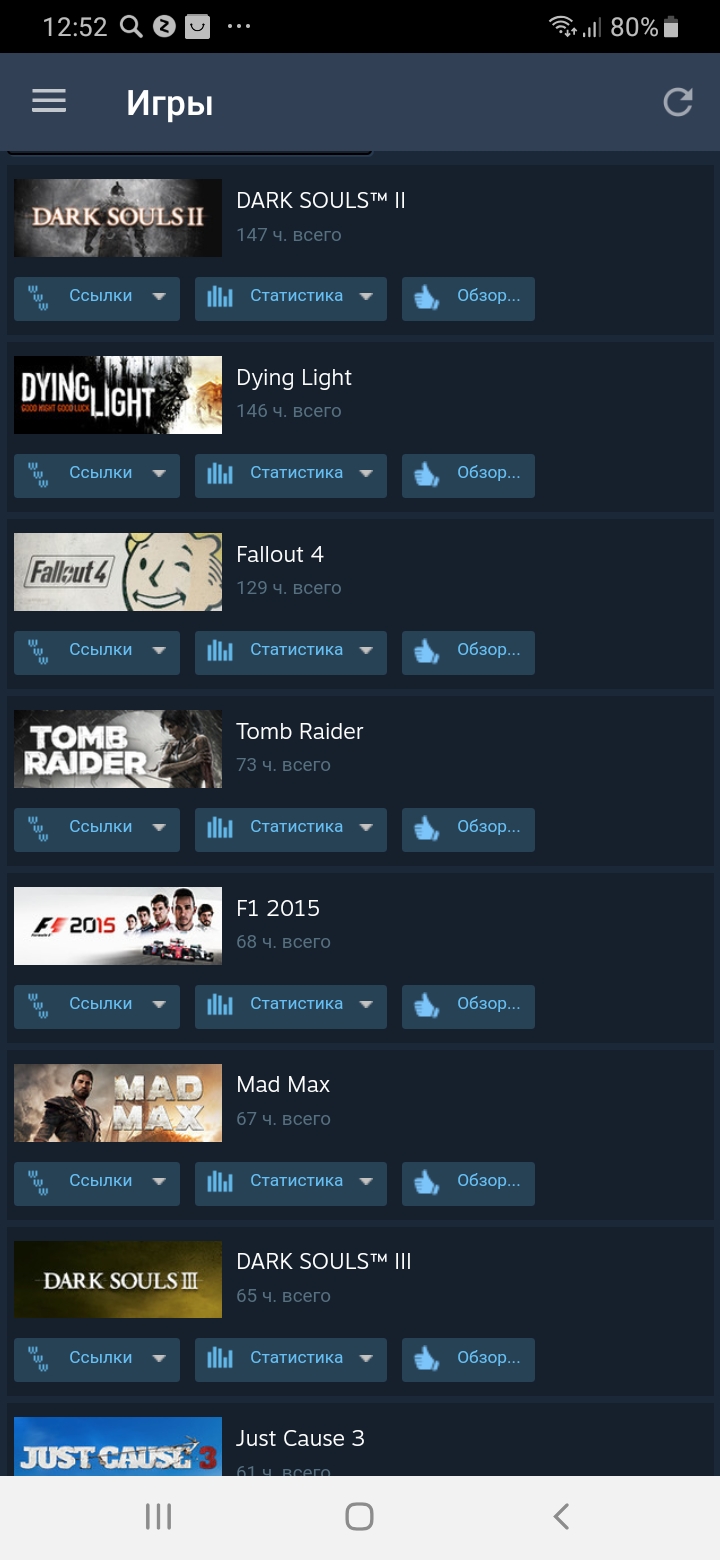Tap links icon for Fallout 4
The width and height of the screenshot is (720, 1560).
(38, 651)
